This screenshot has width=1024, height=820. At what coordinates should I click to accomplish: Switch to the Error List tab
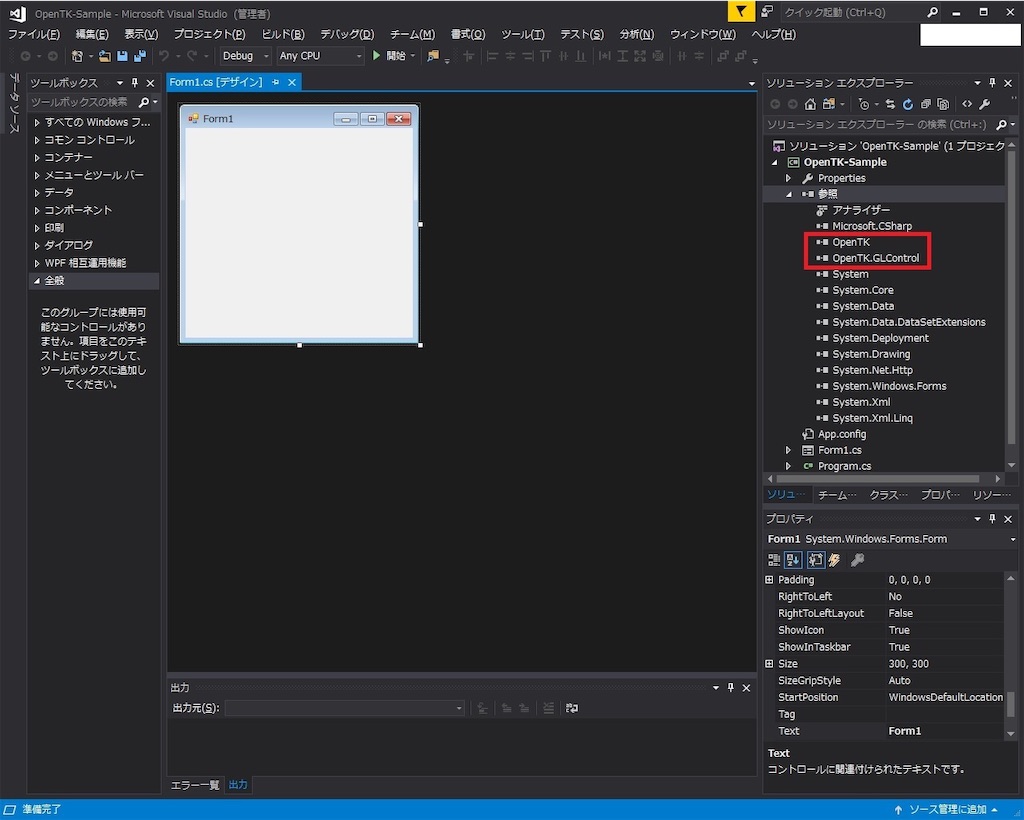[195, 785]
